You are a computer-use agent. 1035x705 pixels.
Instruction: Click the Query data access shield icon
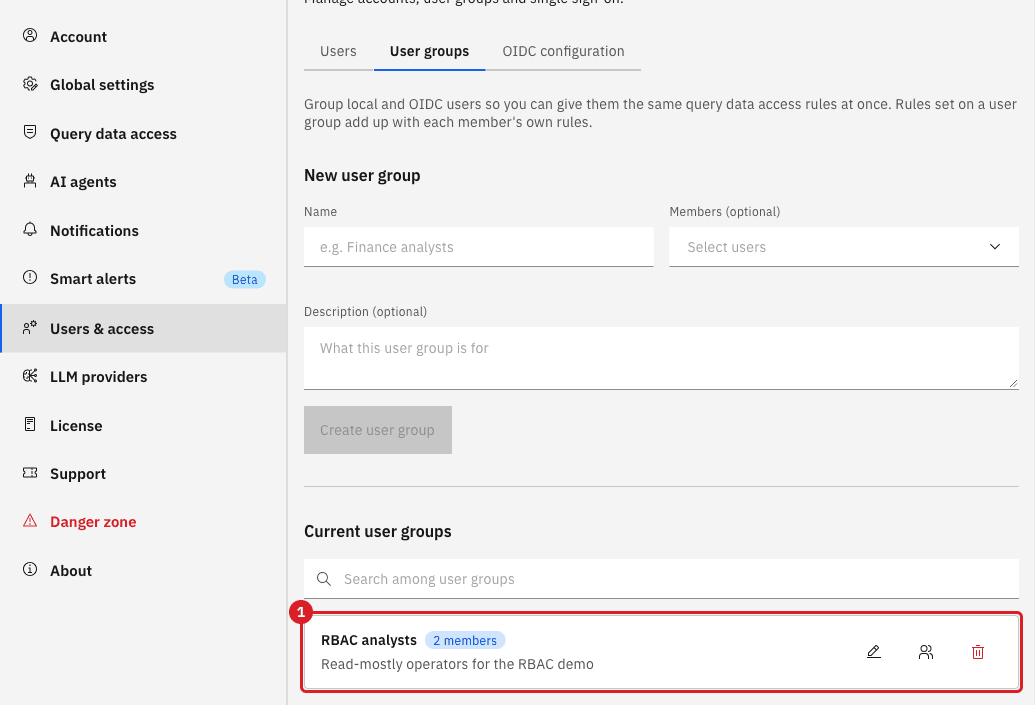30,132
